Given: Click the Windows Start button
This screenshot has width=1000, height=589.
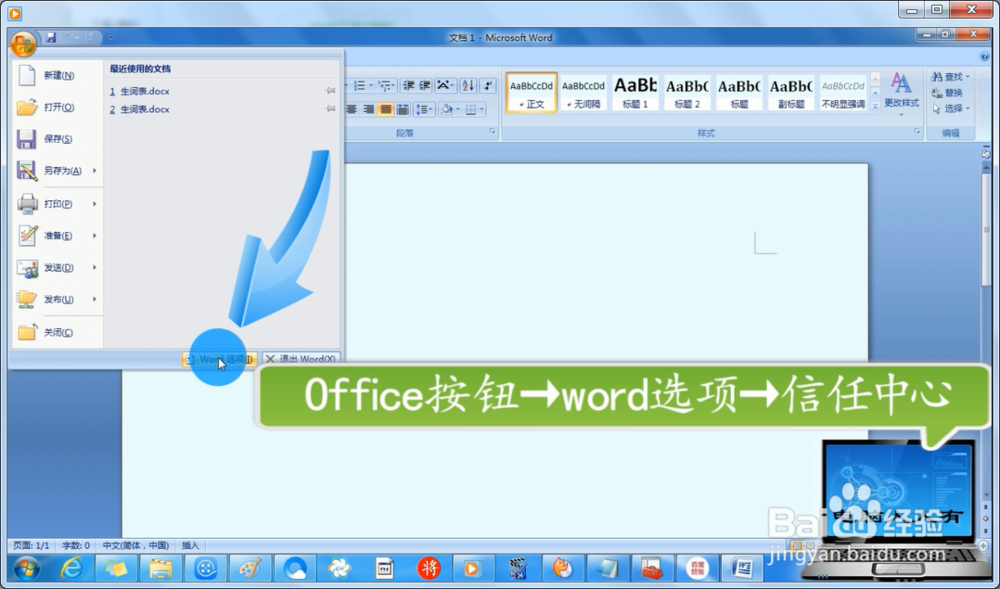Looking at the screenshot, I should (26, 568).
